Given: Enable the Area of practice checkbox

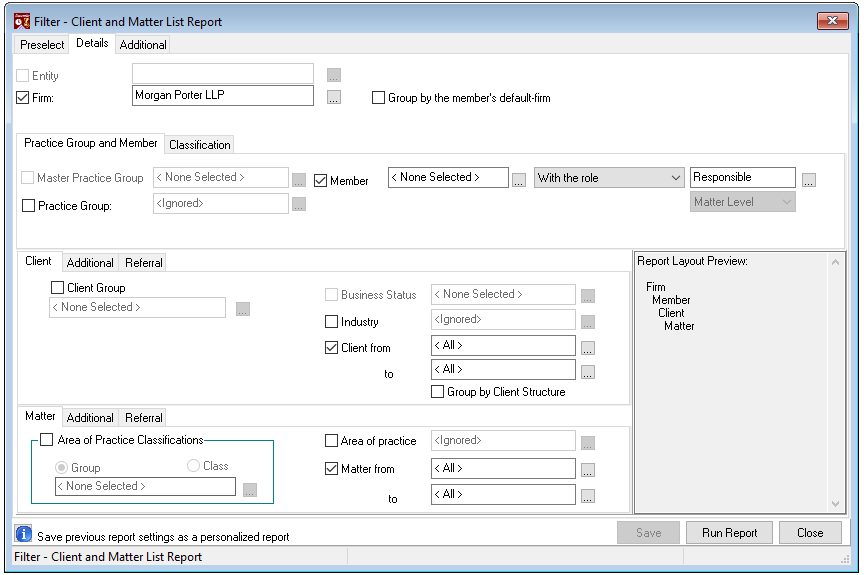Looking at the screenshot, I should tap(331, 441).
